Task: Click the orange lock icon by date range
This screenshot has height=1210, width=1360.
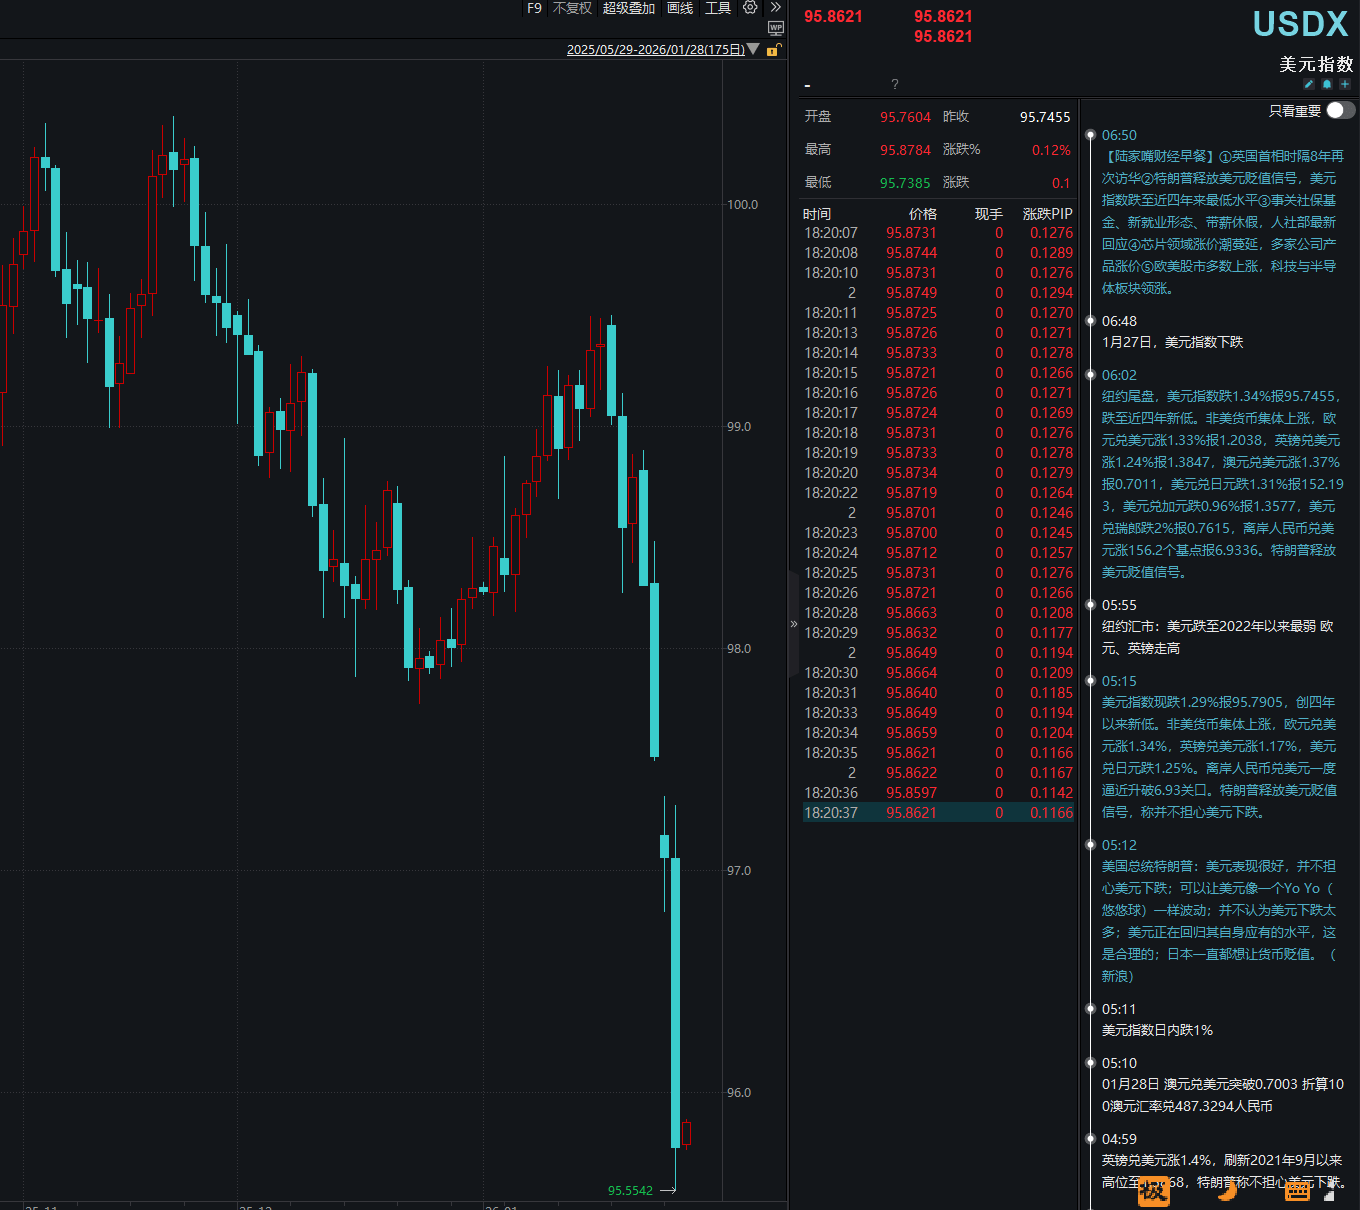Action: (773, 50)
